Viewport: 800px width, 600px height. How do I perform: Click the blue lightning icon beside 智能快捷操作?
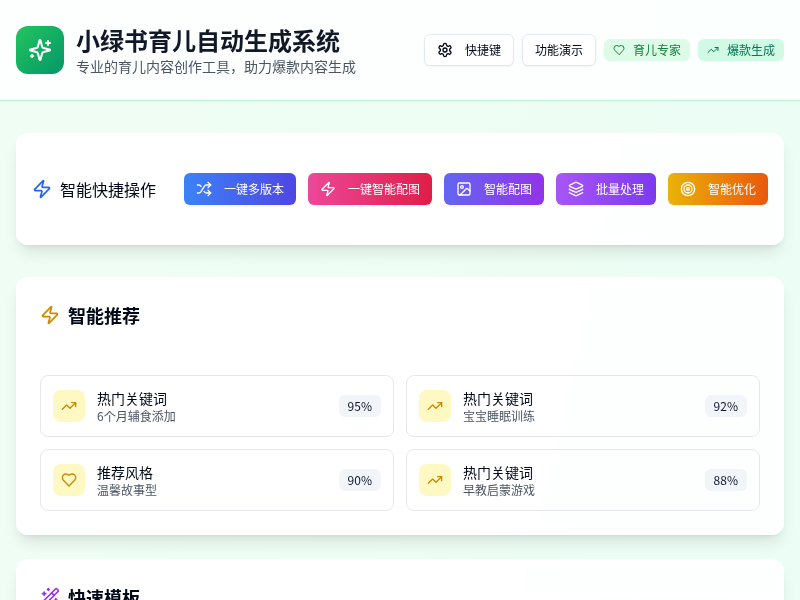tap(42, 189)
